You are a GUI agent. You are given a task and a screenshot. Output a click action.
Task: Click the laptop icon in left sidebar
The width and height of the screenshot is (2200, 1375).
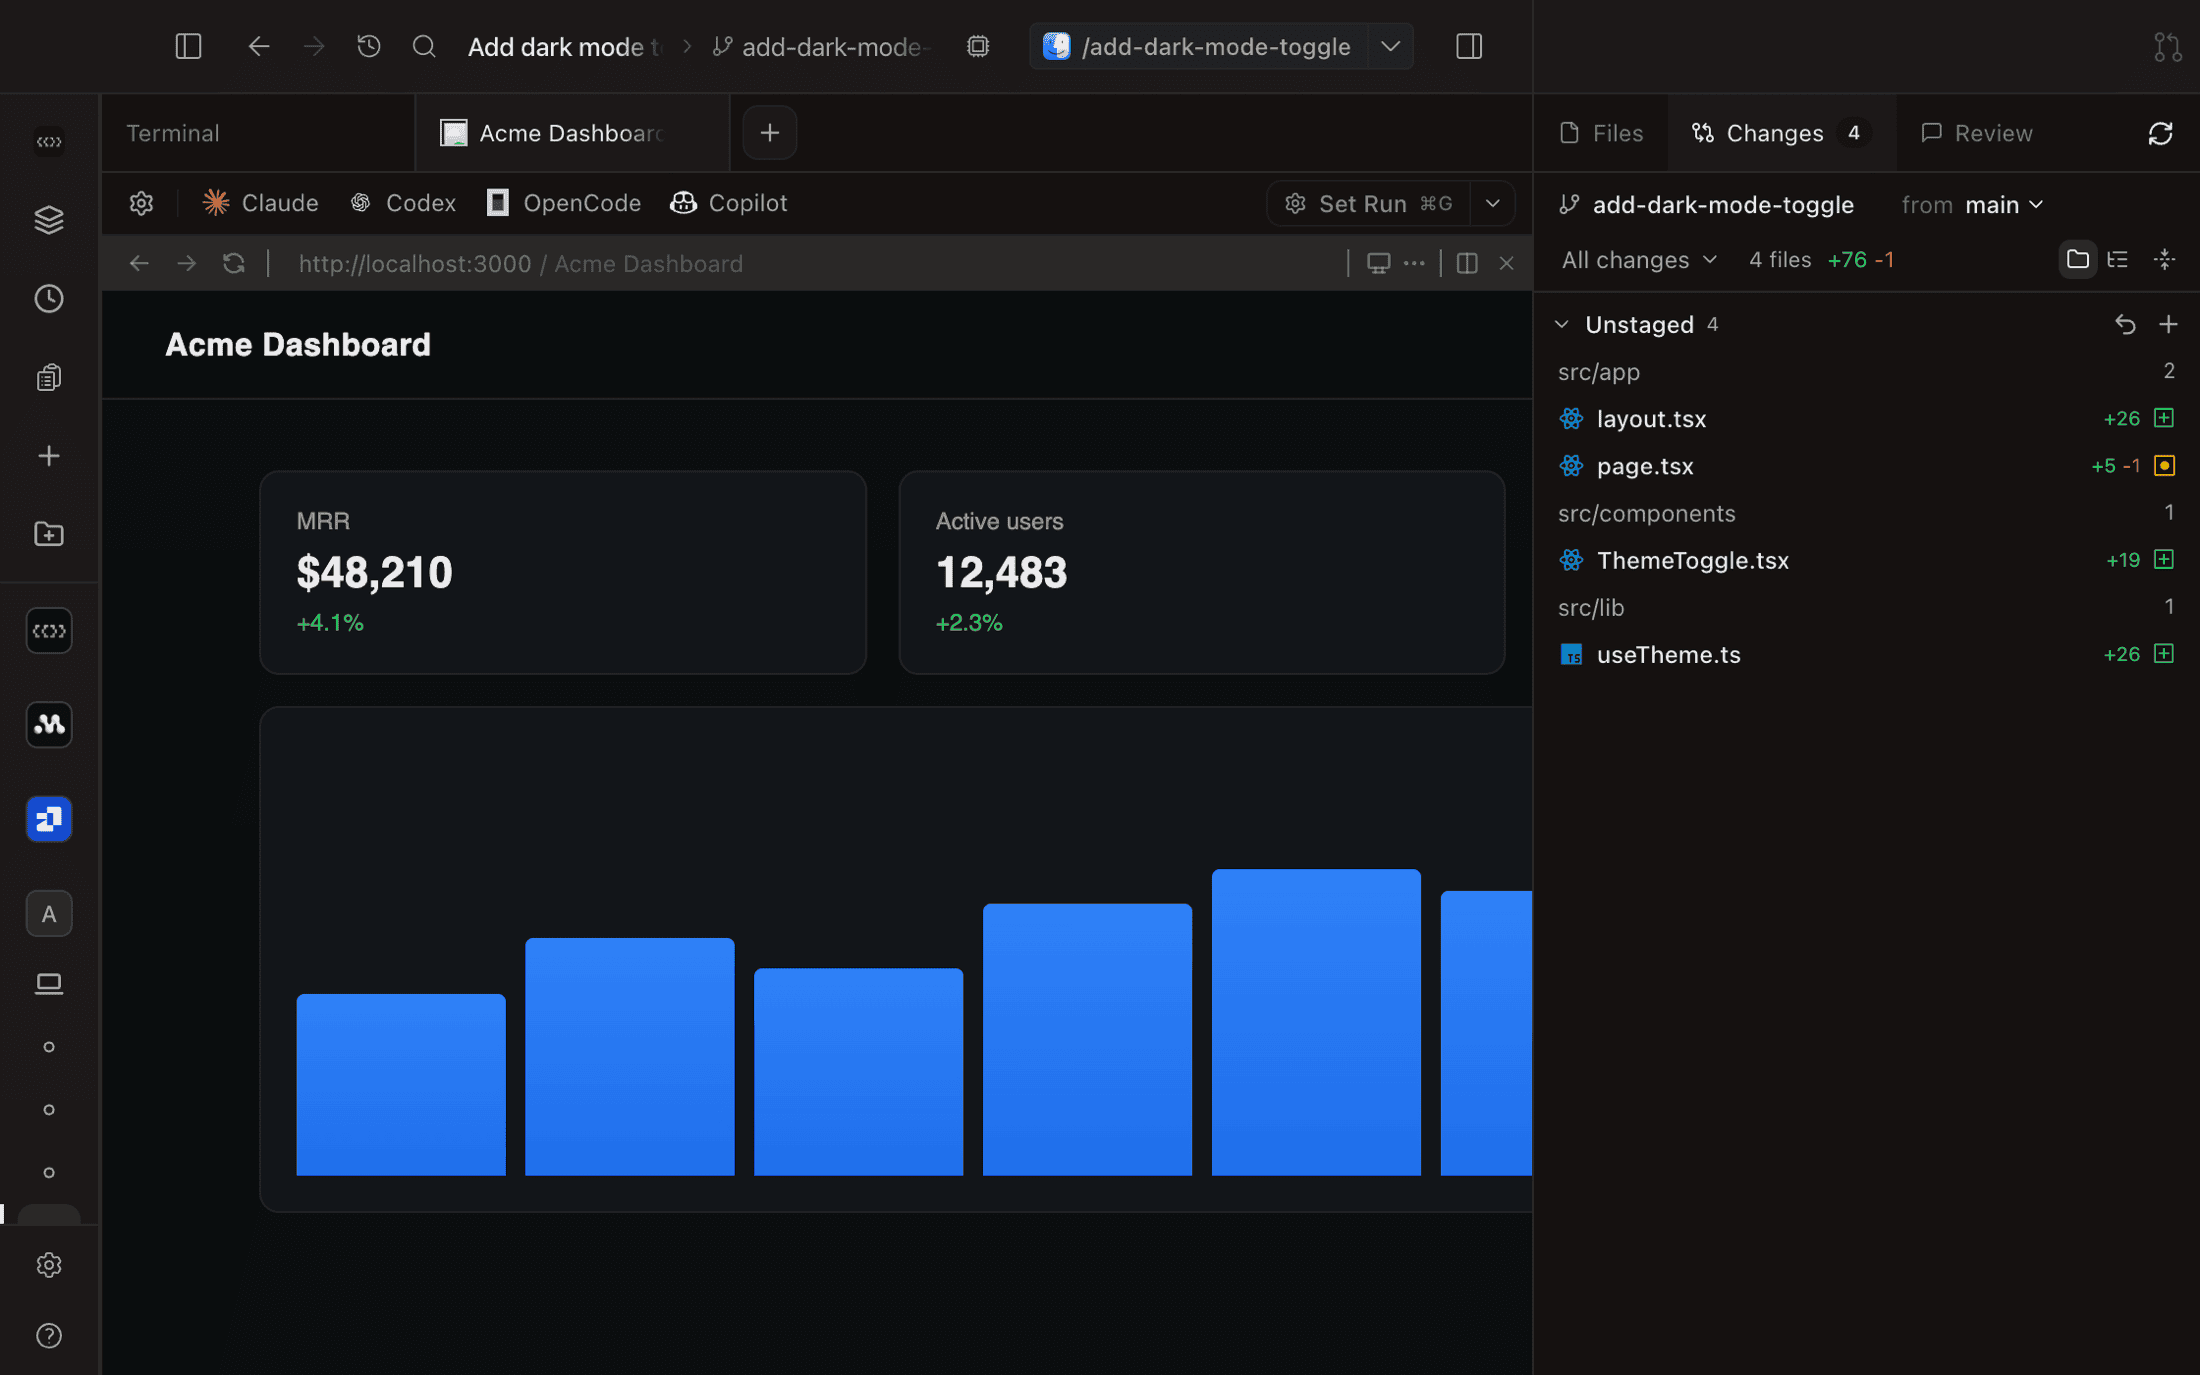[49, 984]
